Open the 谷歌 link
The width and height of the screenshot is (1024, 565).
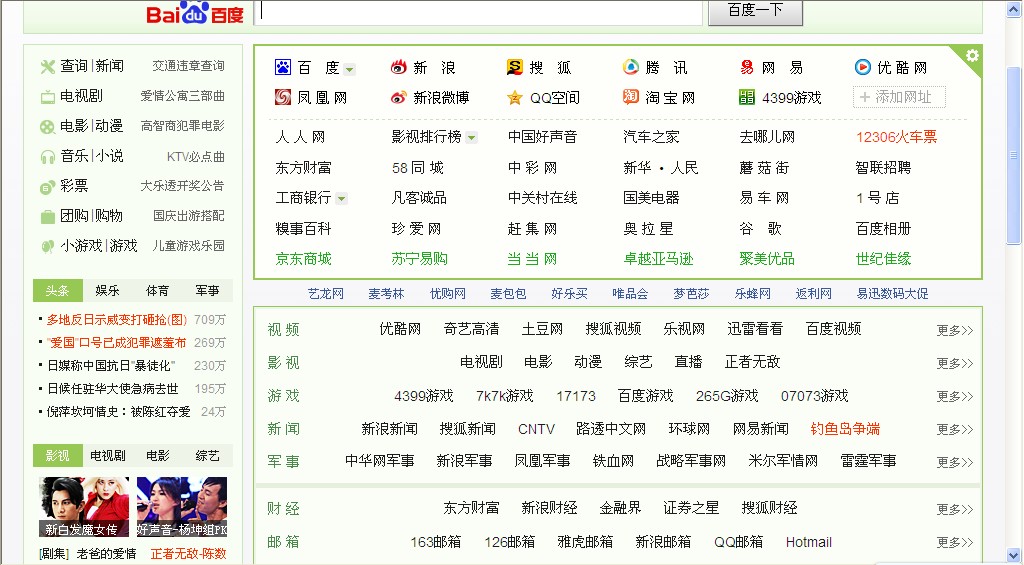tap(761, 229)
